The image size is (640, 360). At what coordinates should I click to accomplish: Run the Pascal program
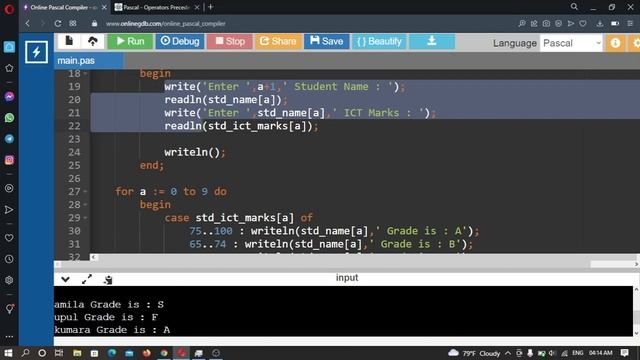[130, 41]
